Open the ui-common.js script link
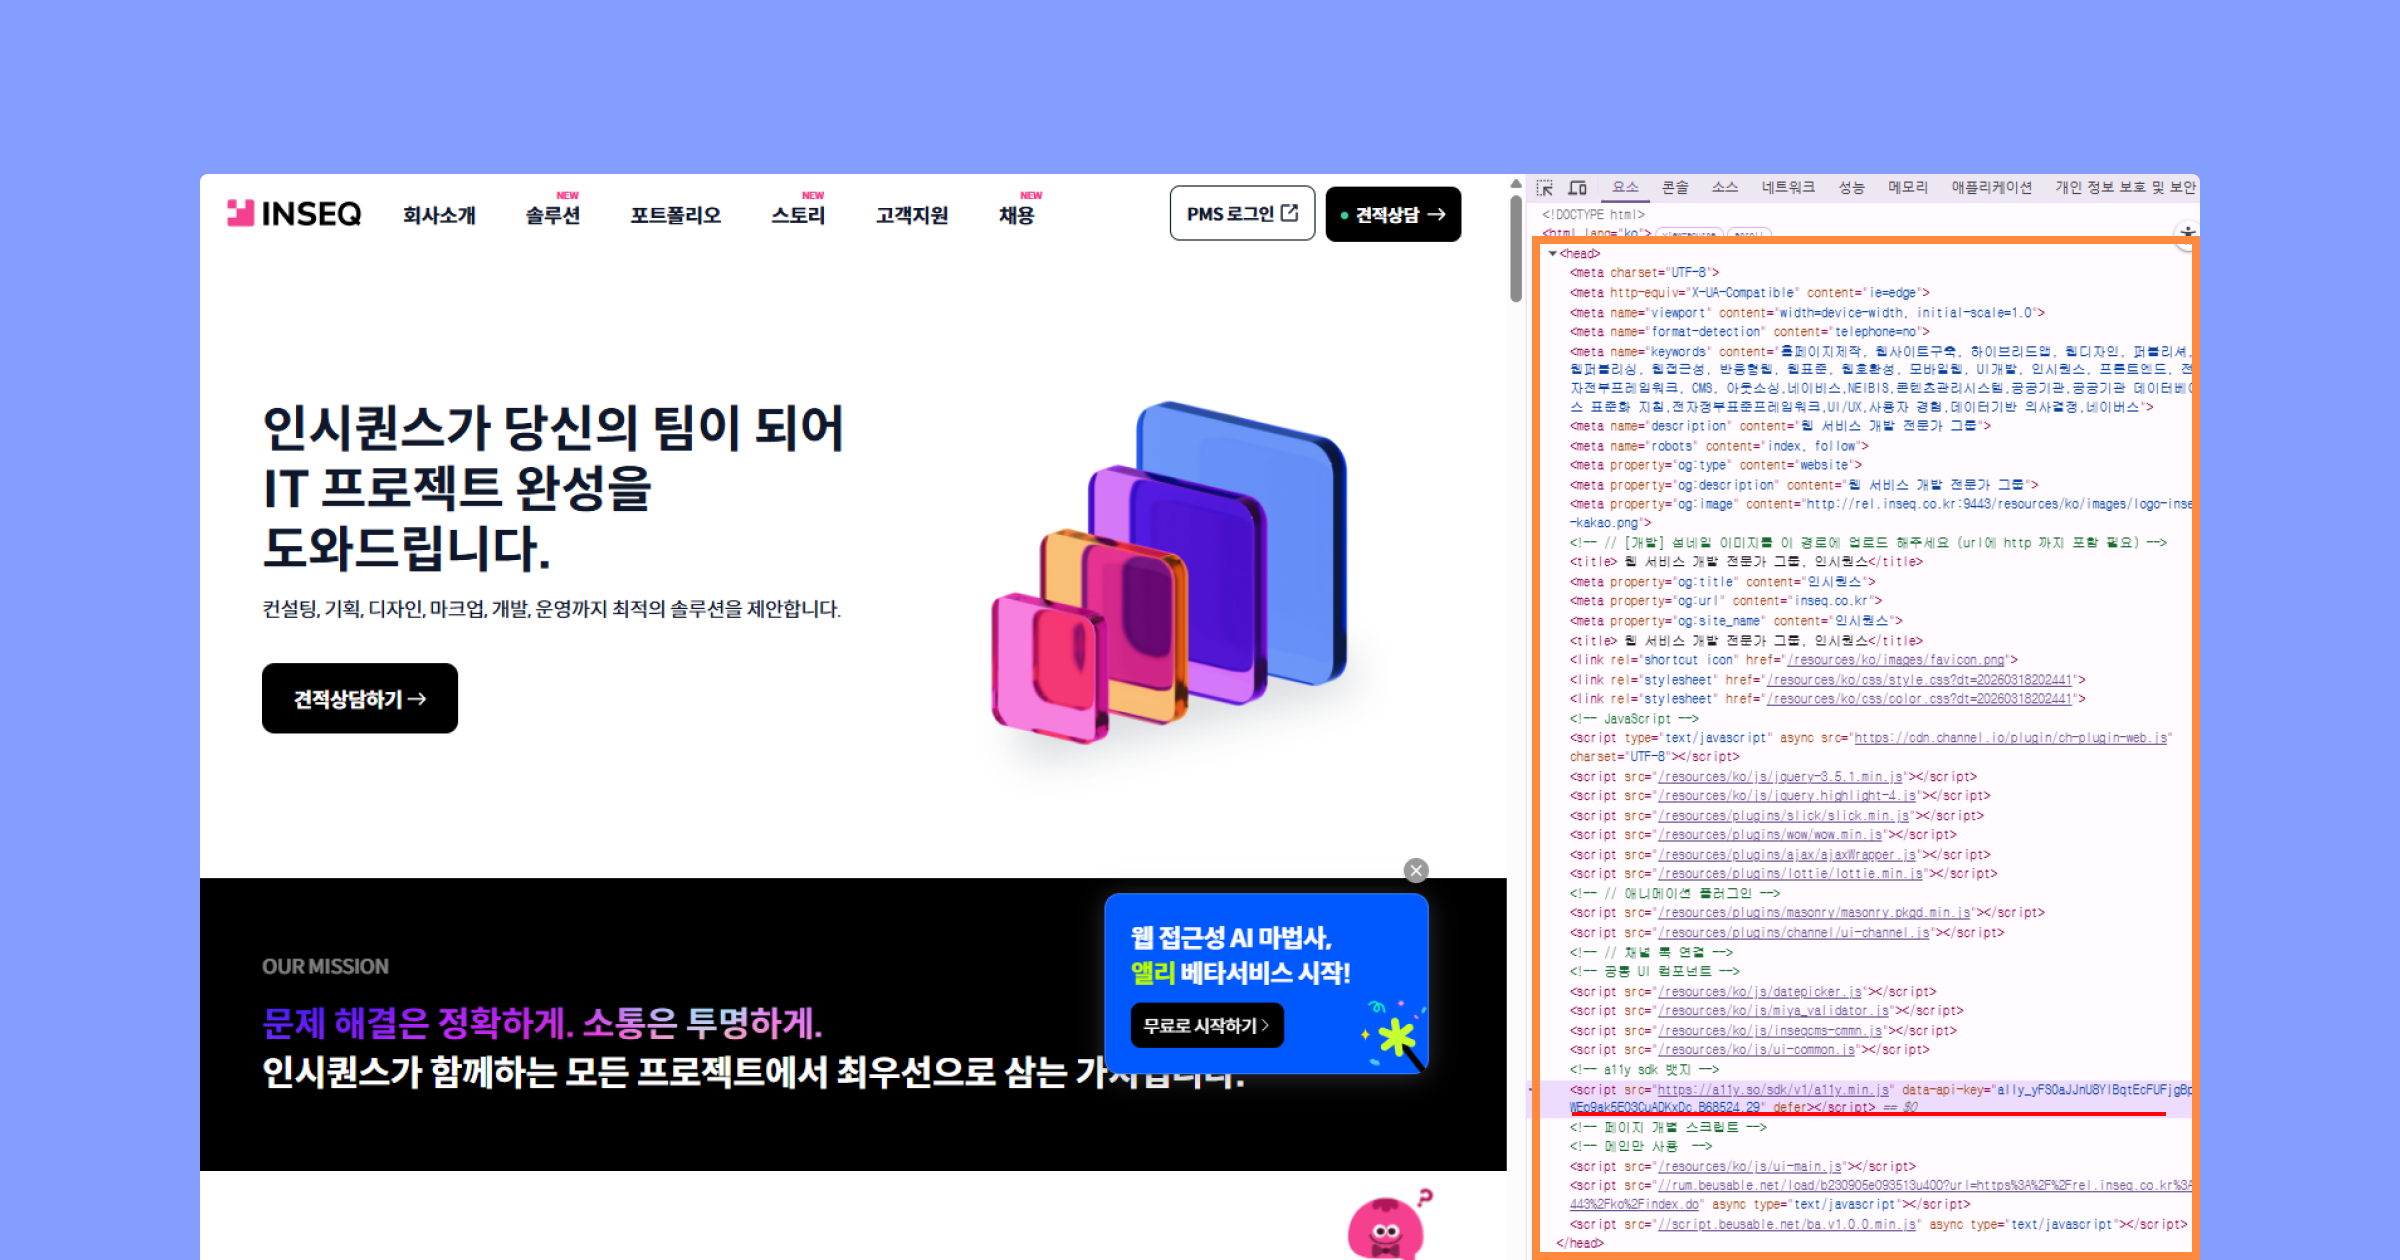 pos(1757,1050)
